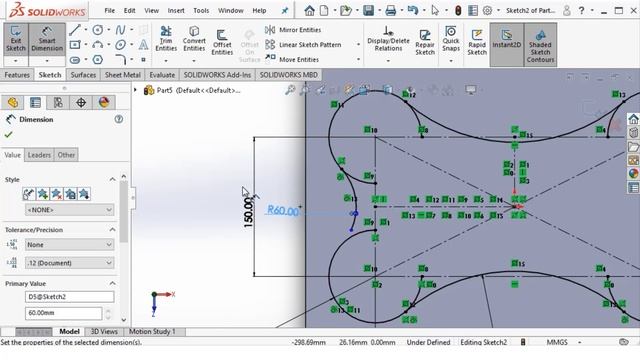Collapse the Tolerance/Precision section
The height and width of the screenshot is (360, 640).
(x=112, y=230)
